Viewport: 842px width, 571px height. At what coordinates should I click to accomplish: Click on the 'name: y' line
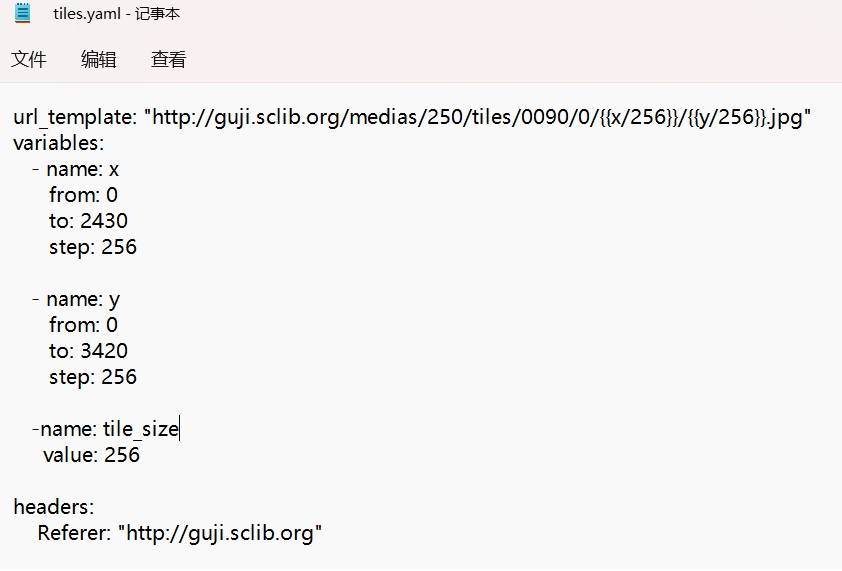76,300
